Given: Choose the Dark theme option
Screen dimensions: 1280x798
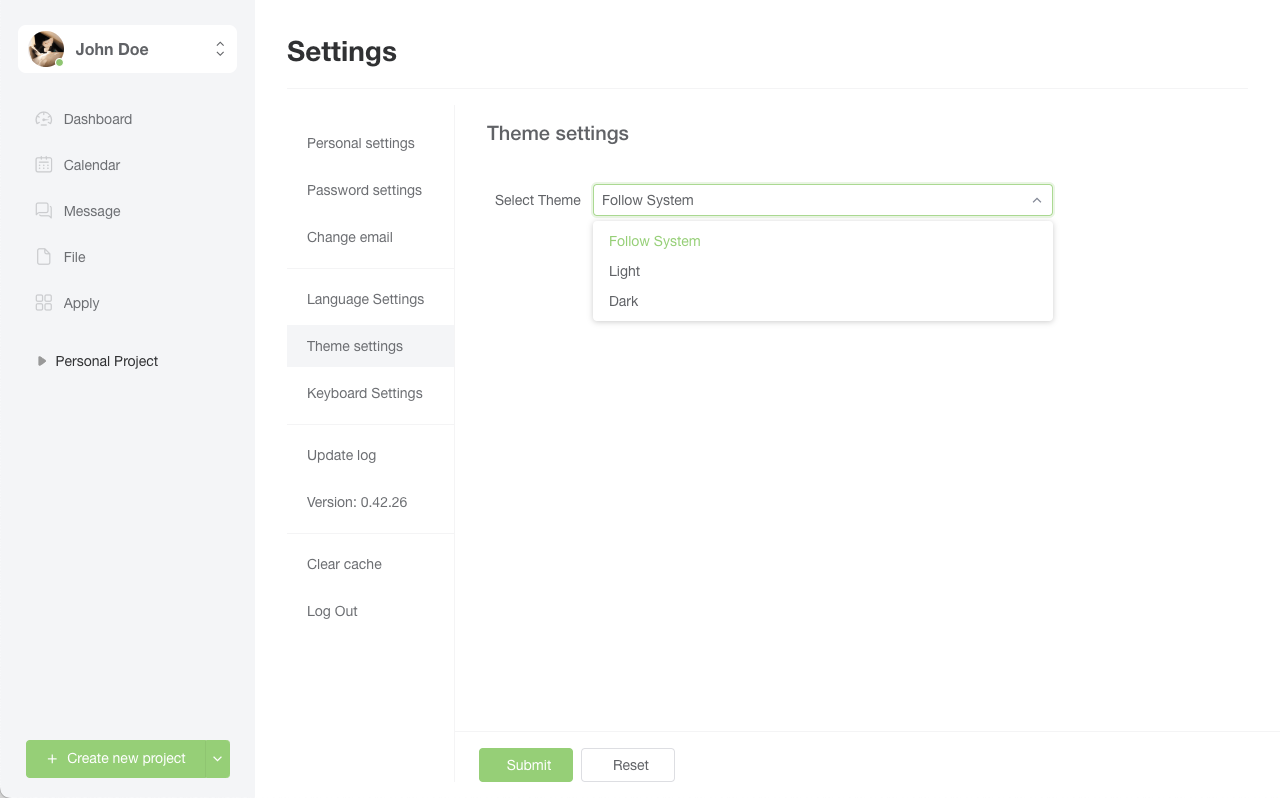Looking at the screenshot, I should [822, 301].
